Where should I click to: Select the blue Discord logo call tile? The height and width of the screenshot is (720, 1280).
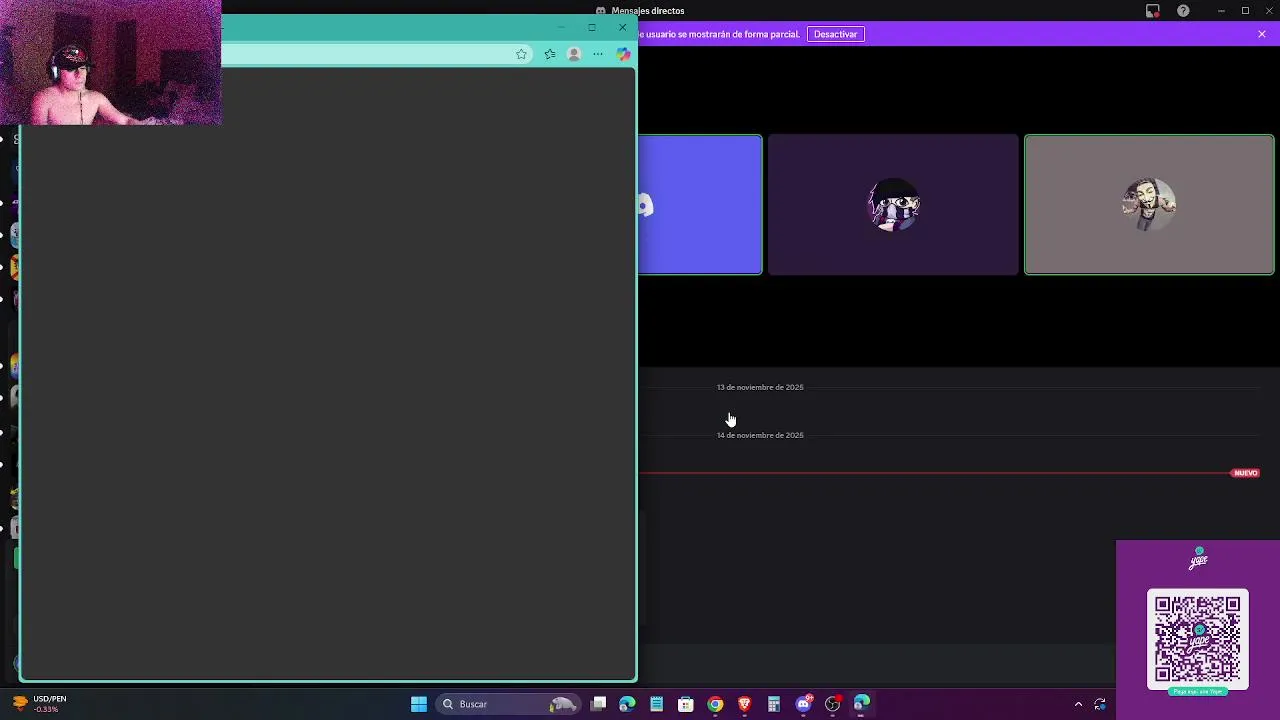pyautogui.click(x=700, y=205)
